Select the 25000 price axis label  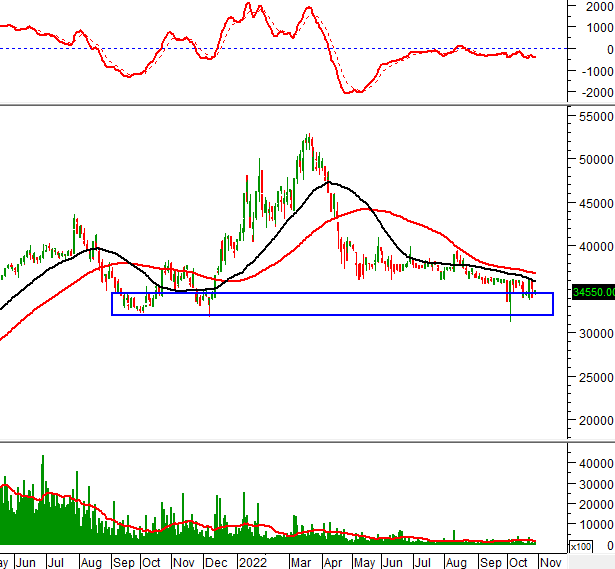pos(593,377)
